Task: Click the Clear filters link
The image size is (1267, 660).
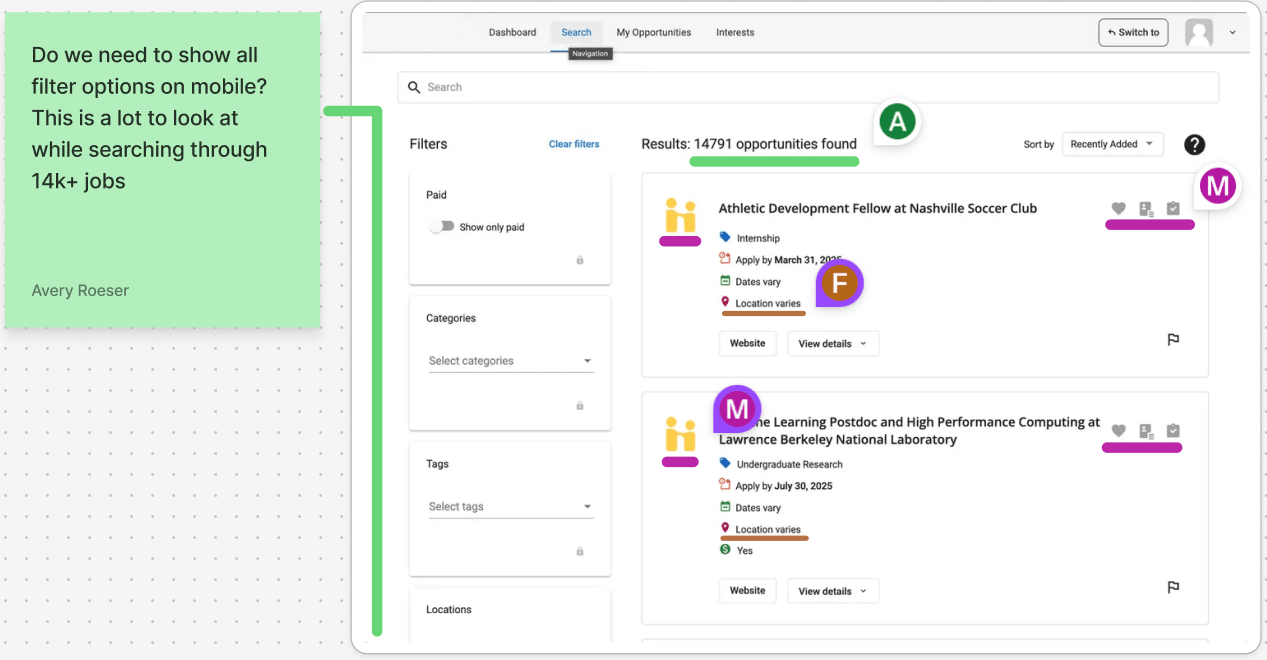Action: pos(574,144)
